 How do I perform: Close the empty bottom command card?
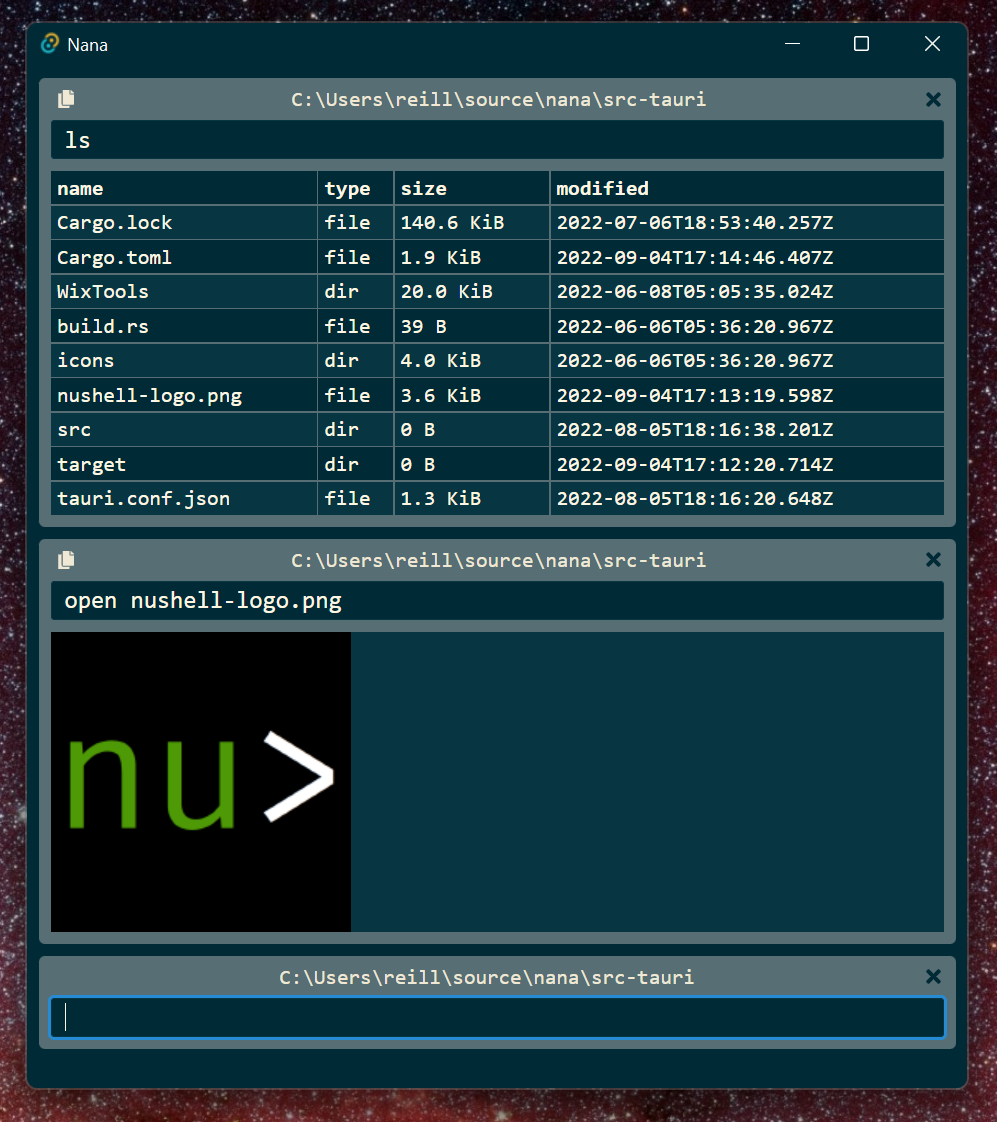pos(933,977)
